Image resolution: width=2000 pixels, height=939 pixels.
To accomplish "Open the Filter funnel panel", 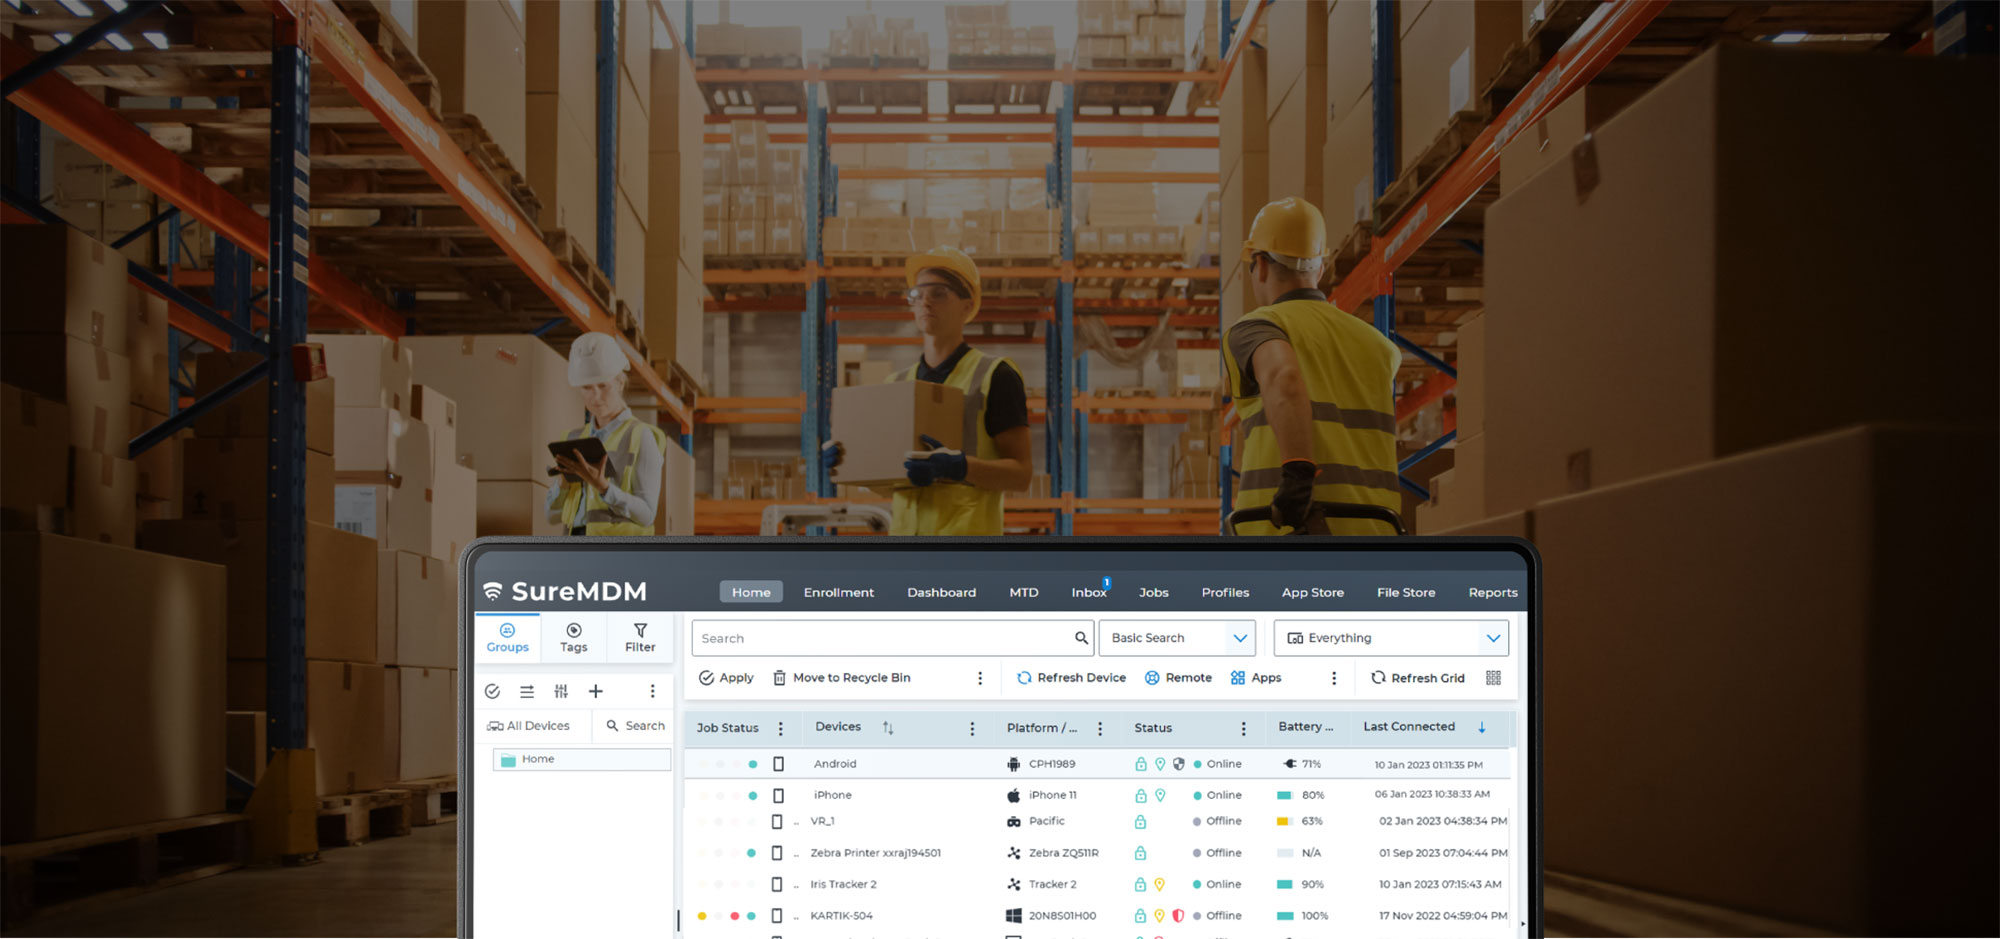I will (640, 637).
